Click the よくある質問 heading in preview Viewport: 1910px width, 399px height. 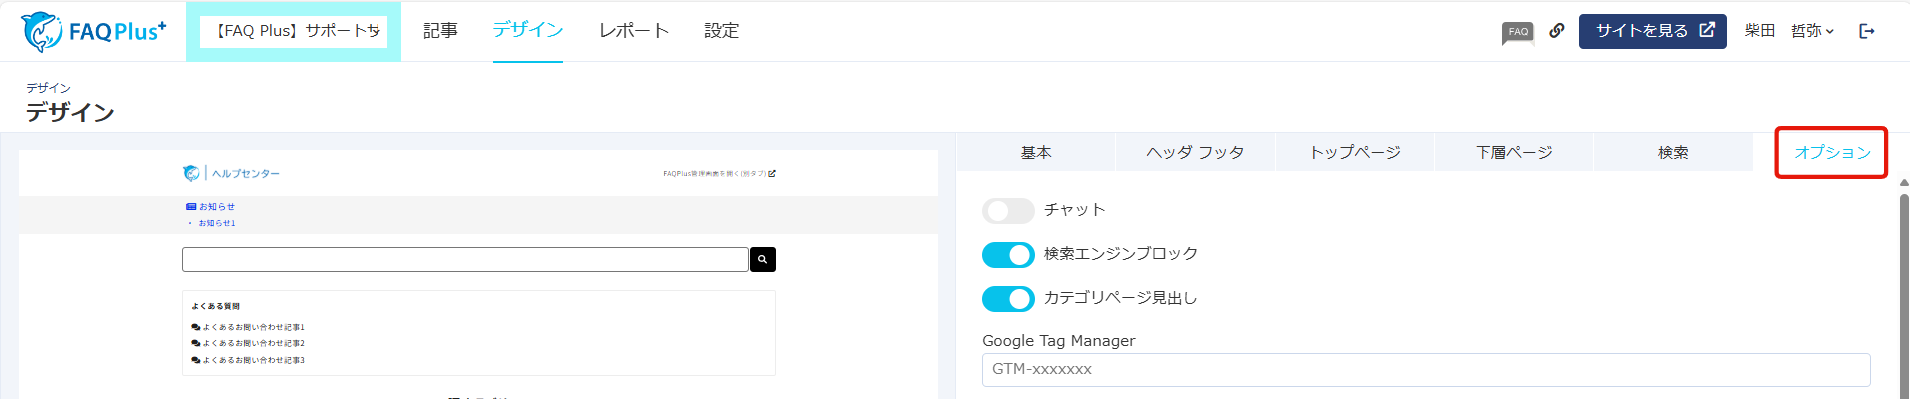tap(216, 306)
